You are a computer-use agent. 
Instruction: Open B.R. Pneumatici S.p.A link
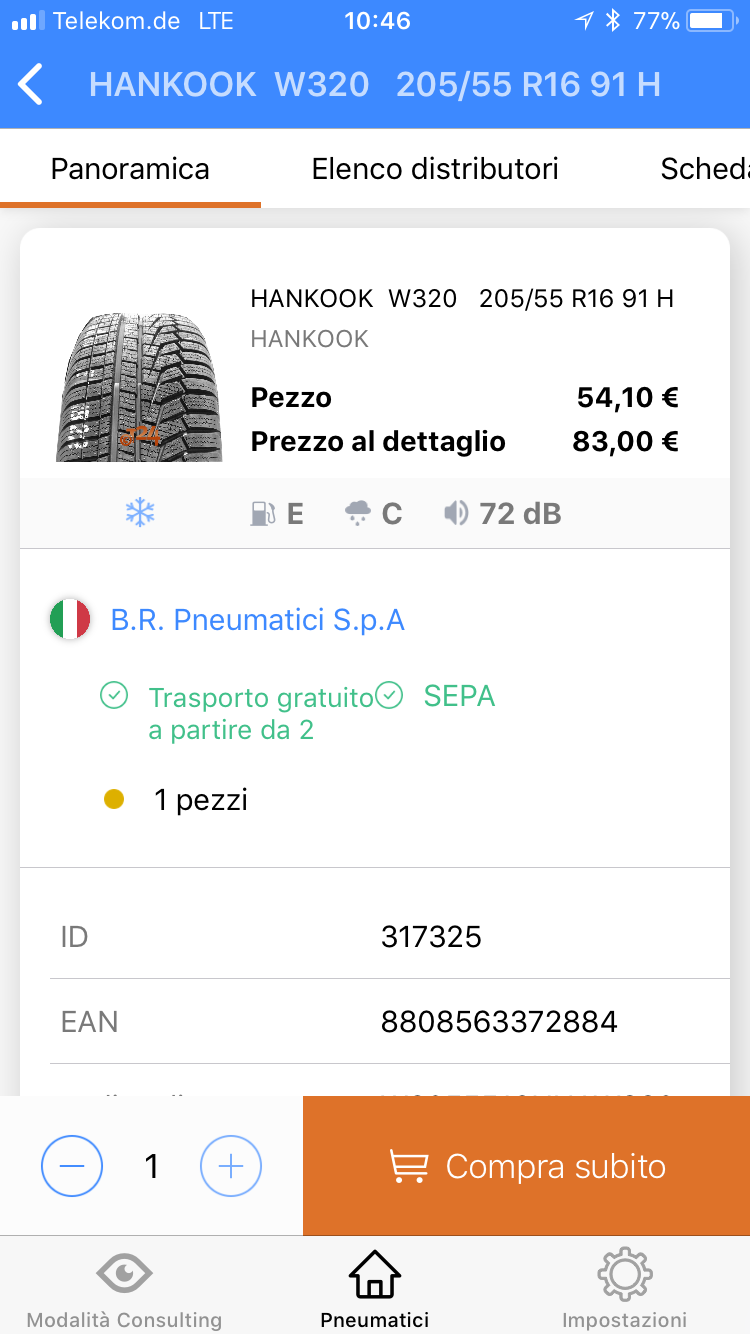click(257, 620)
